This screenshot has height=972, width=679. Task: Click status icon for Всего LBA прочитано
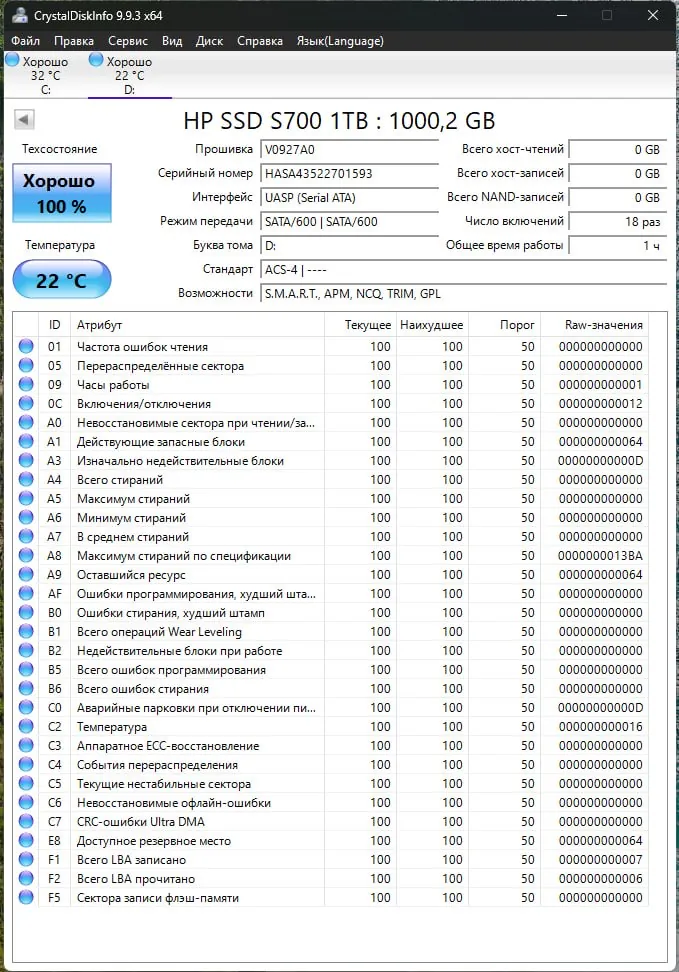[x=26, y=878]
